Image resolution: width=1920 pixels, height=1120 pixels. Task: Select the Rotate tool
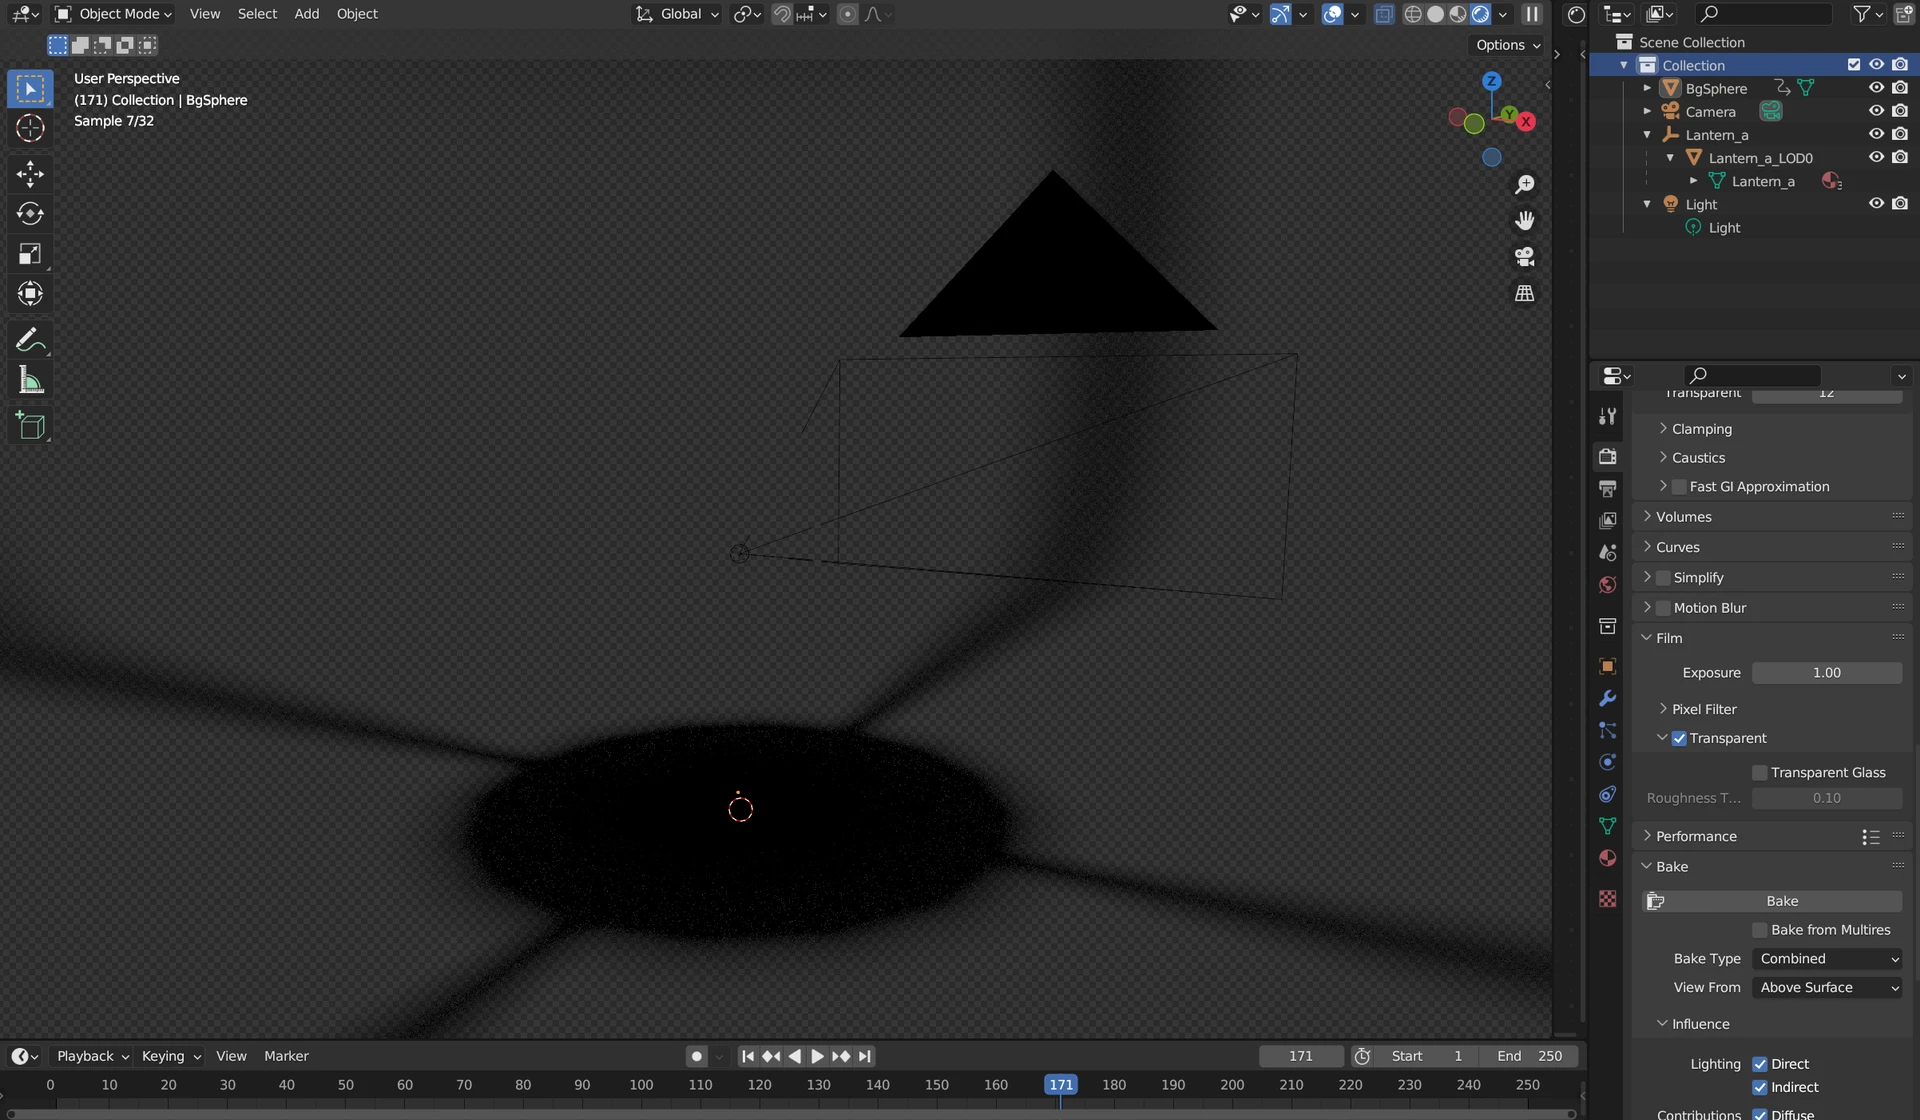[x=30, y=214]
